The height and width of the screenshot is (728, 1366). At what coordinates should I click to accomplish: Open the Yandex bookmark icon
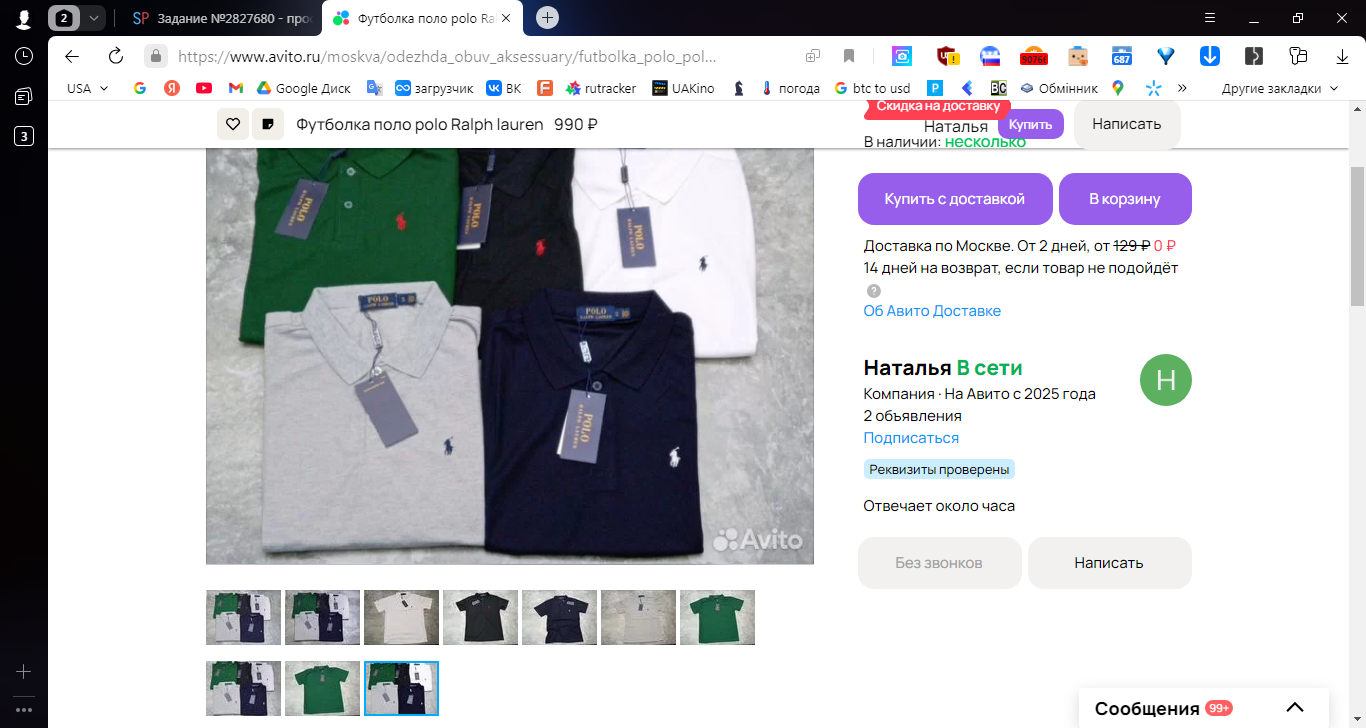pyautogui.click(x=172, y=88)
